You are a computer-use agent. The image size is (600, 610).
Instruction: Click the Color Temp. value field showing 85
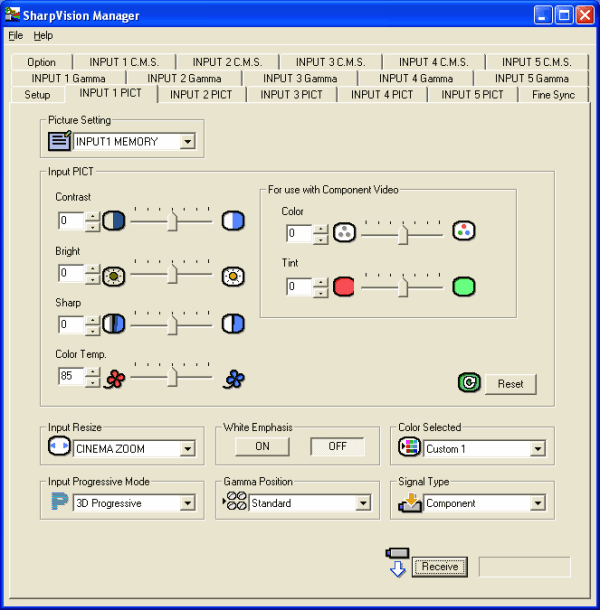pos(71,376)
